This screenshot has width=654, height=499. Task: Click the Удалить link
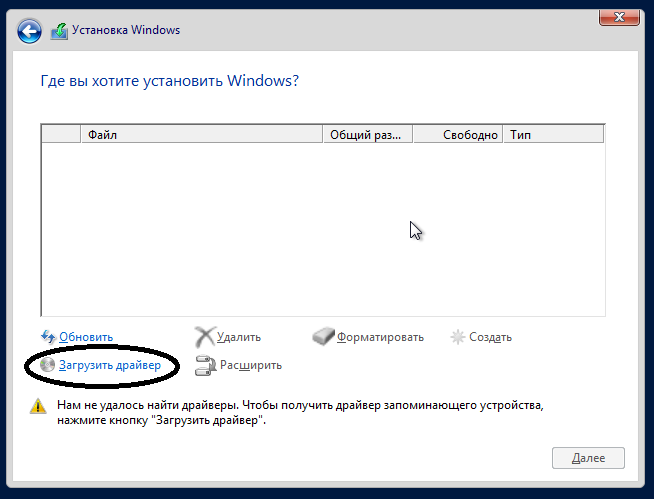(239, 337)
